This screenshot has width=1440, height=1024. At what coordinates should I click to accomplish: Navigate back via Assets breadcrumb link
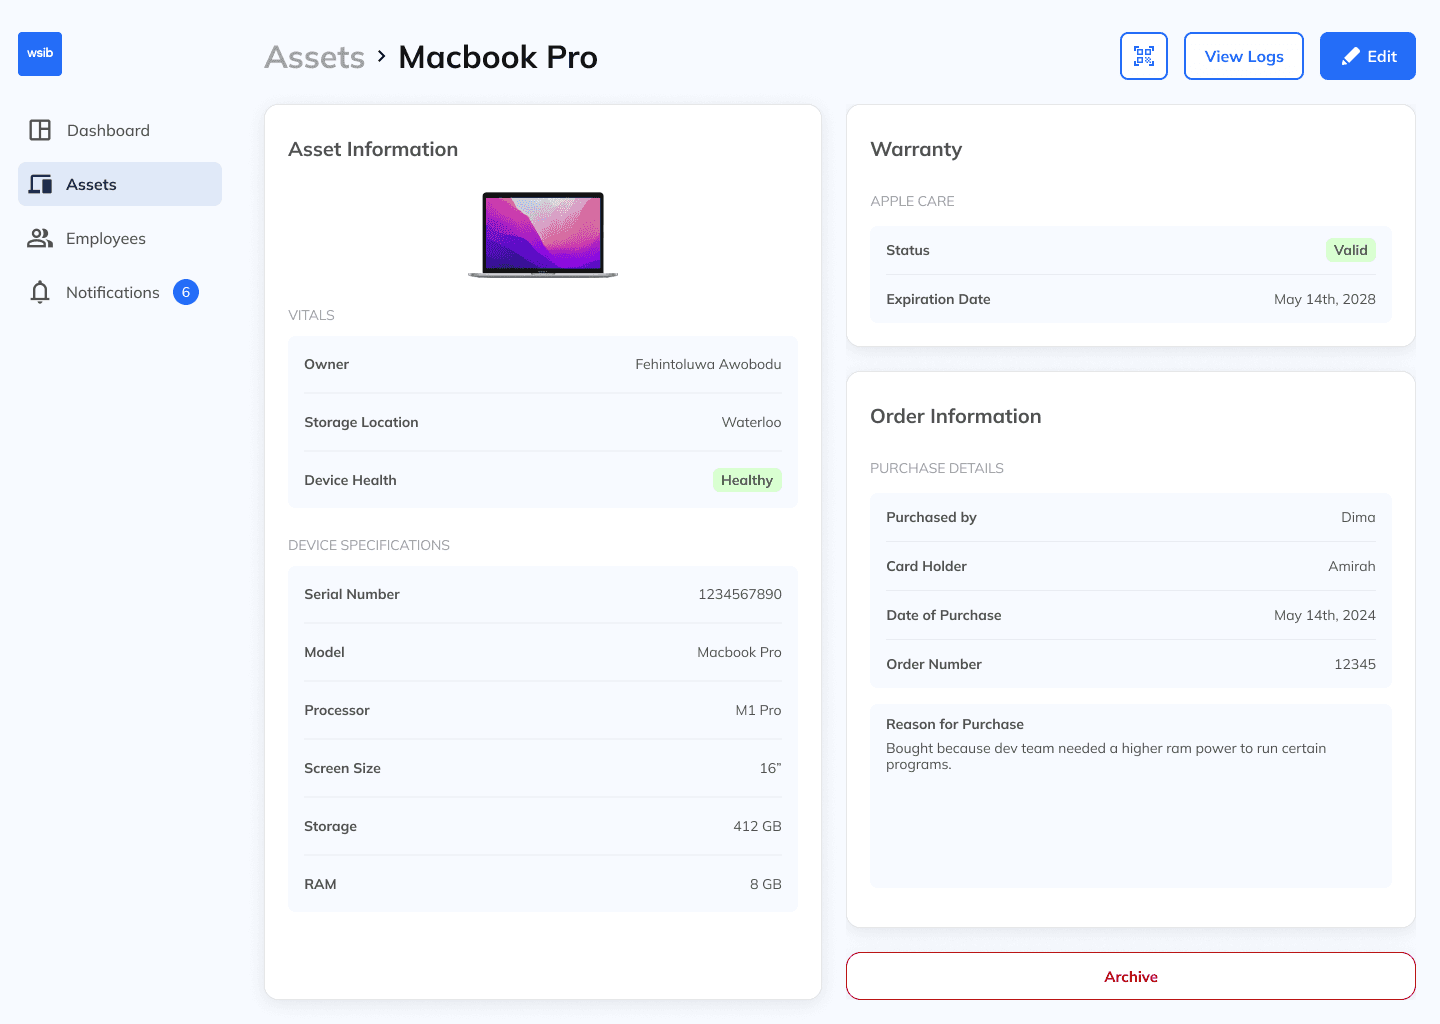(x=315, y=57)
